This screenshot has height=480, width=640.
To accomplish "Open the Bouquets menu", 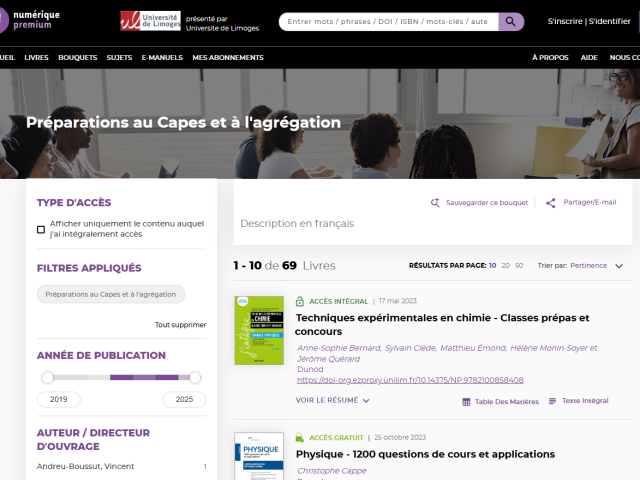I will [77, 58].
